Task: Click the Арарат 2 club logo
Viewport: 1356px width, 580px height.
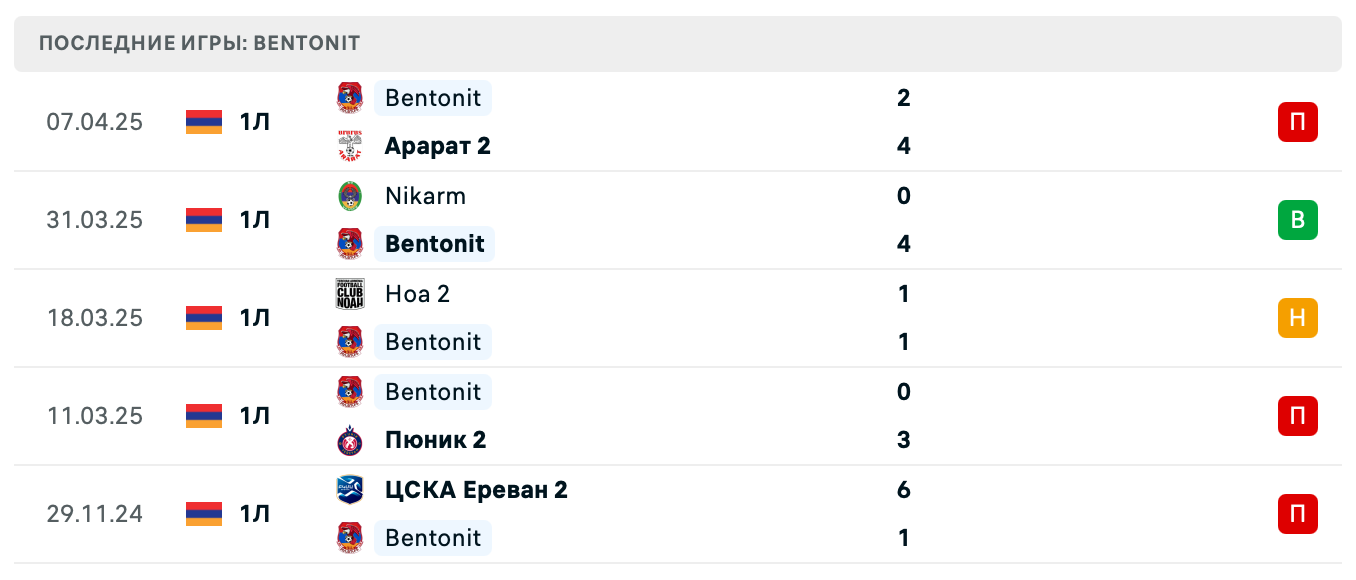Action: coord(349,146)
